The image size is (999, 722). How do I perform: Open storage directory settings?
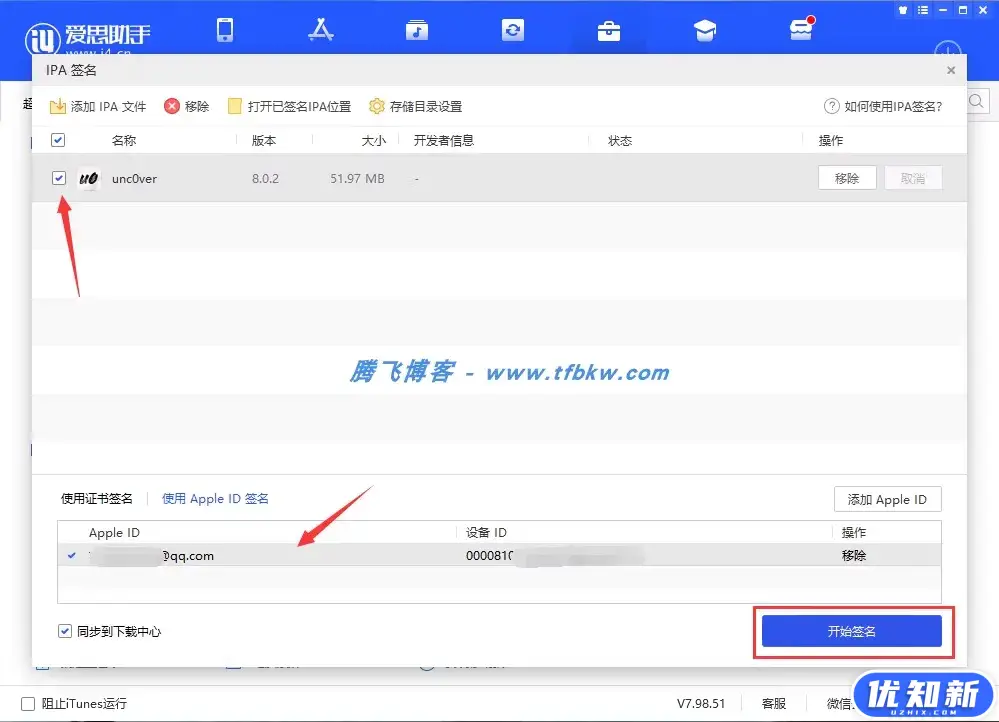coord(415,106)
